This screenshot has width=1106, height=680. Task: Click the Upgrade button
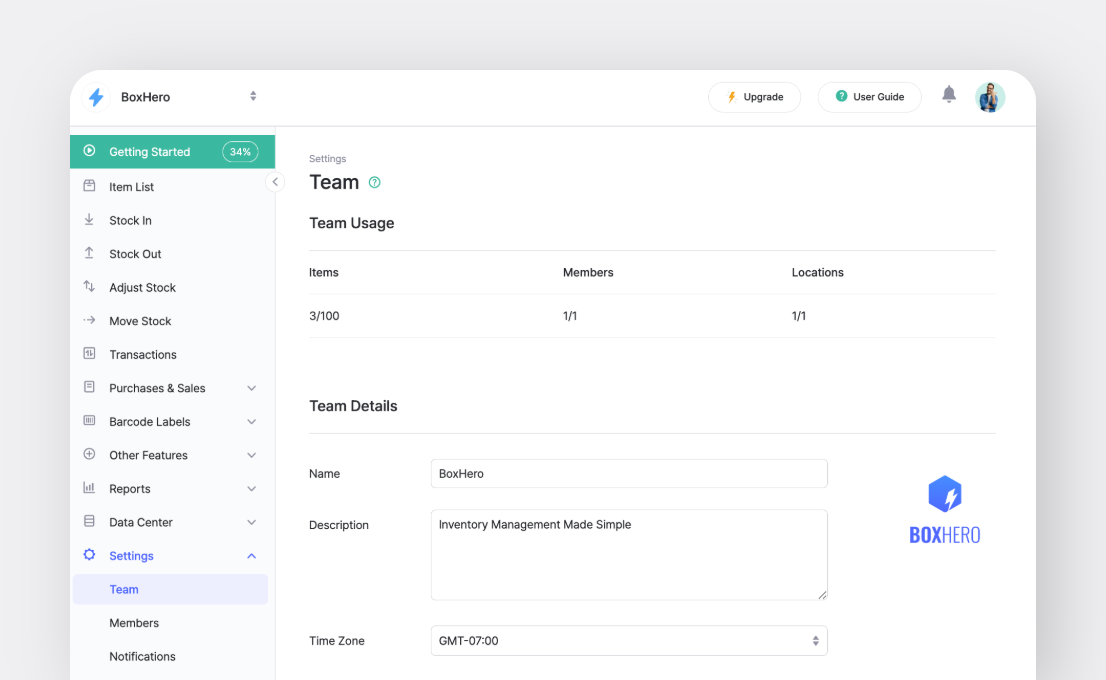(x=754, y=97)
